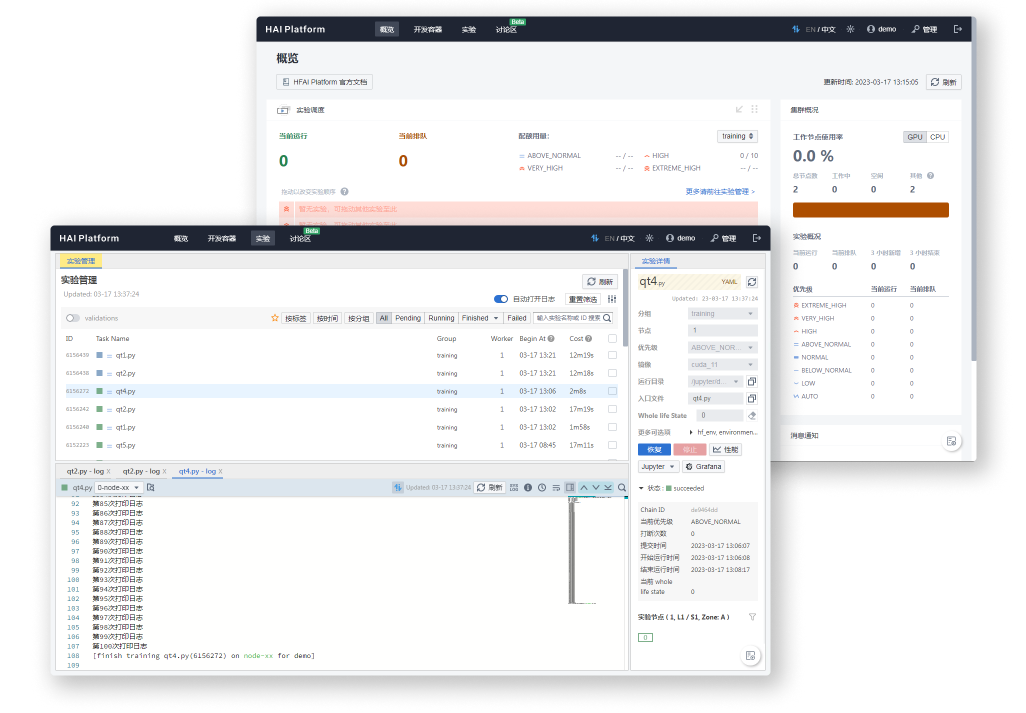The width and height of the screenshot is (1026, 713).
Task: Click the word wrap icon in log toolbar
Action: coord(556,487)
